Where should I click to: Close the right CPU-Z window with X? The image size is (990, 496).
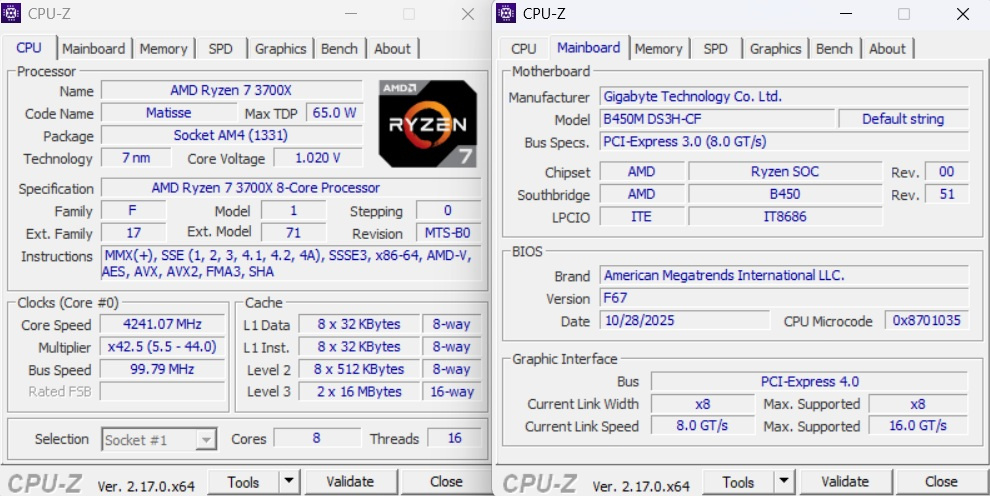pos(963,13)
